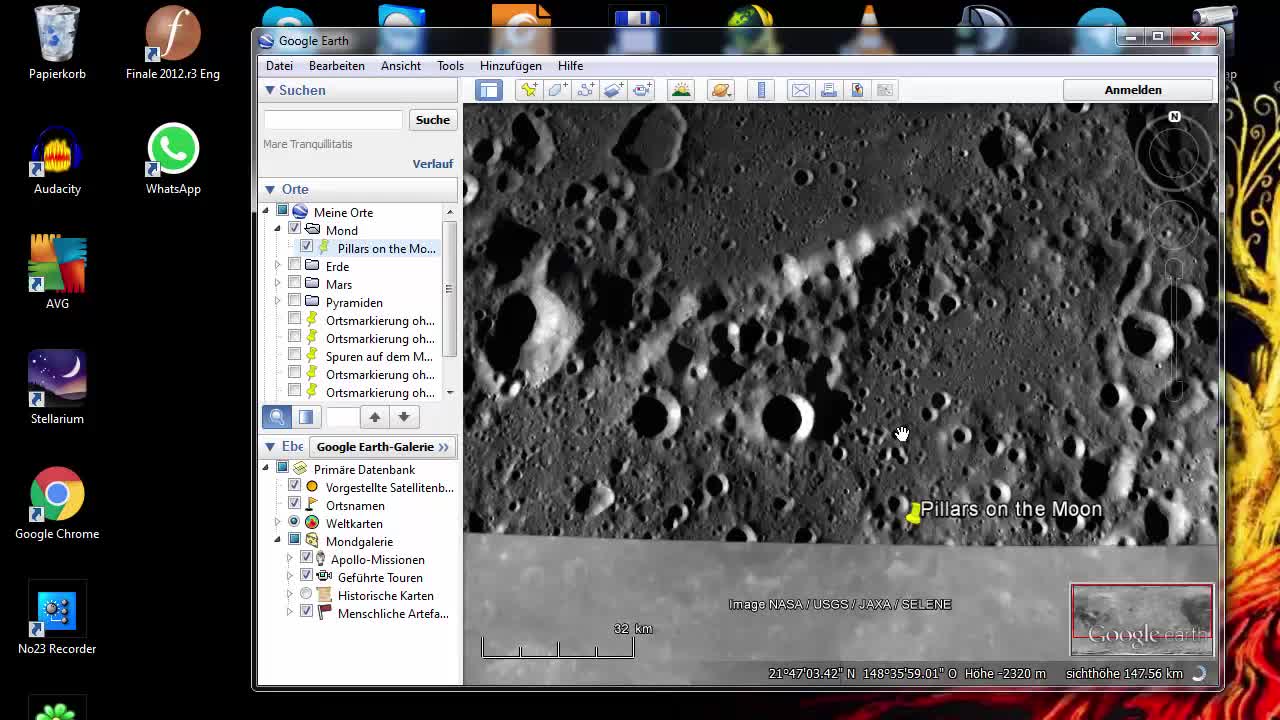1280x720 pixels.
Task: Open the Hilfe menu
Action: coord(570,66)
